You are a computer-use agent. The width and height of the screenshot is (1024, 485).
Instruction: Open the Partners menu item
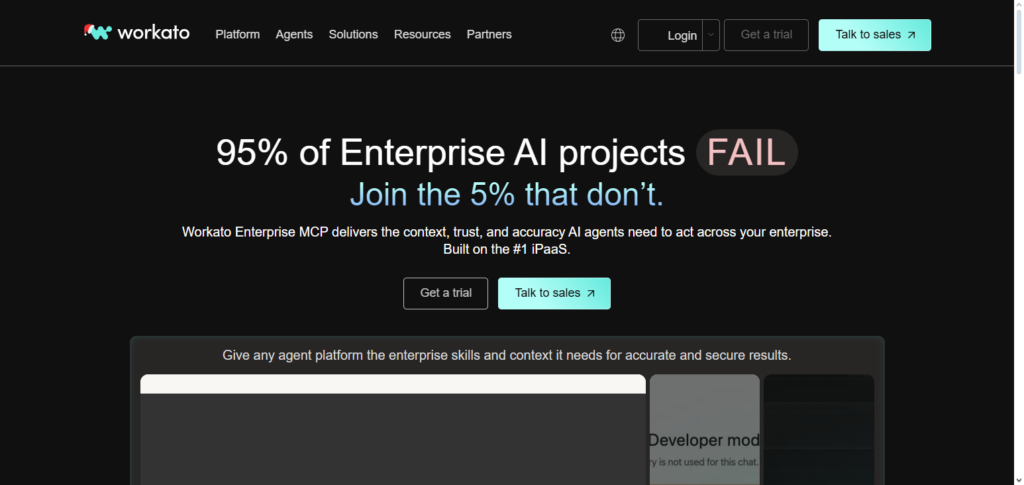pyautogui.click(x=489, y=34)
